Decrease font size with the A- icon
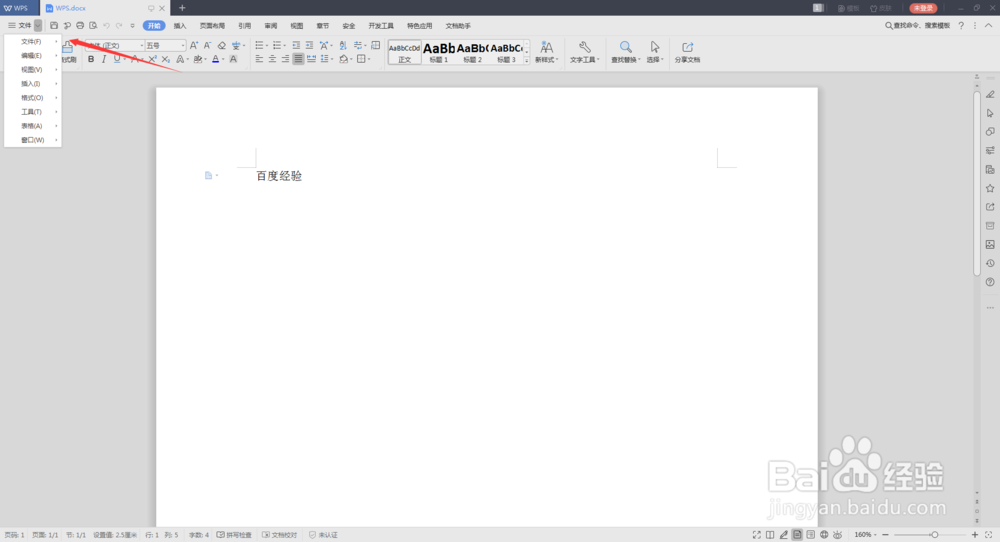The width and height of the screenshot is (1000, 542). pyautogui.click(x=207, y=45)
